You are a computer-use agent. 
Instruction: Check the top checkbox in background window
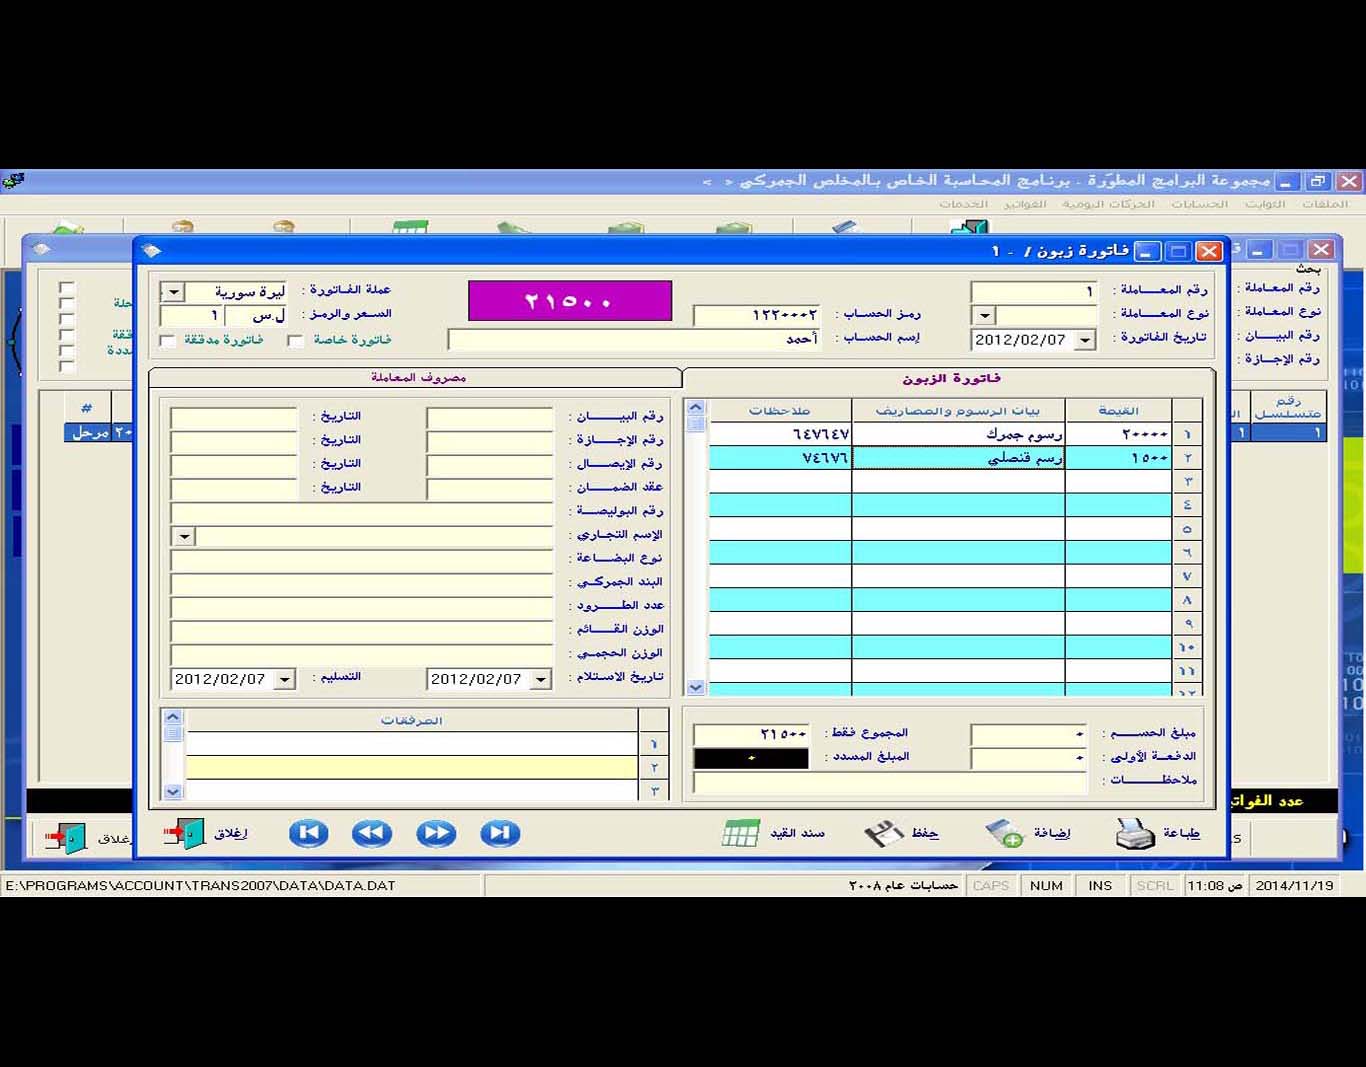[x=67, y=289]
